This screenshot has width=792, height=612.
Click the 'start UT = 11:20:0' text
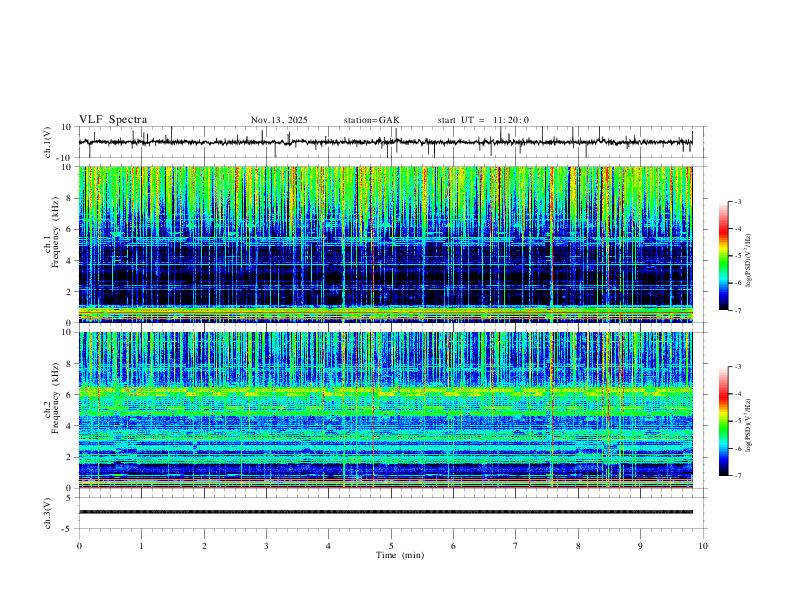click(483, 120)
